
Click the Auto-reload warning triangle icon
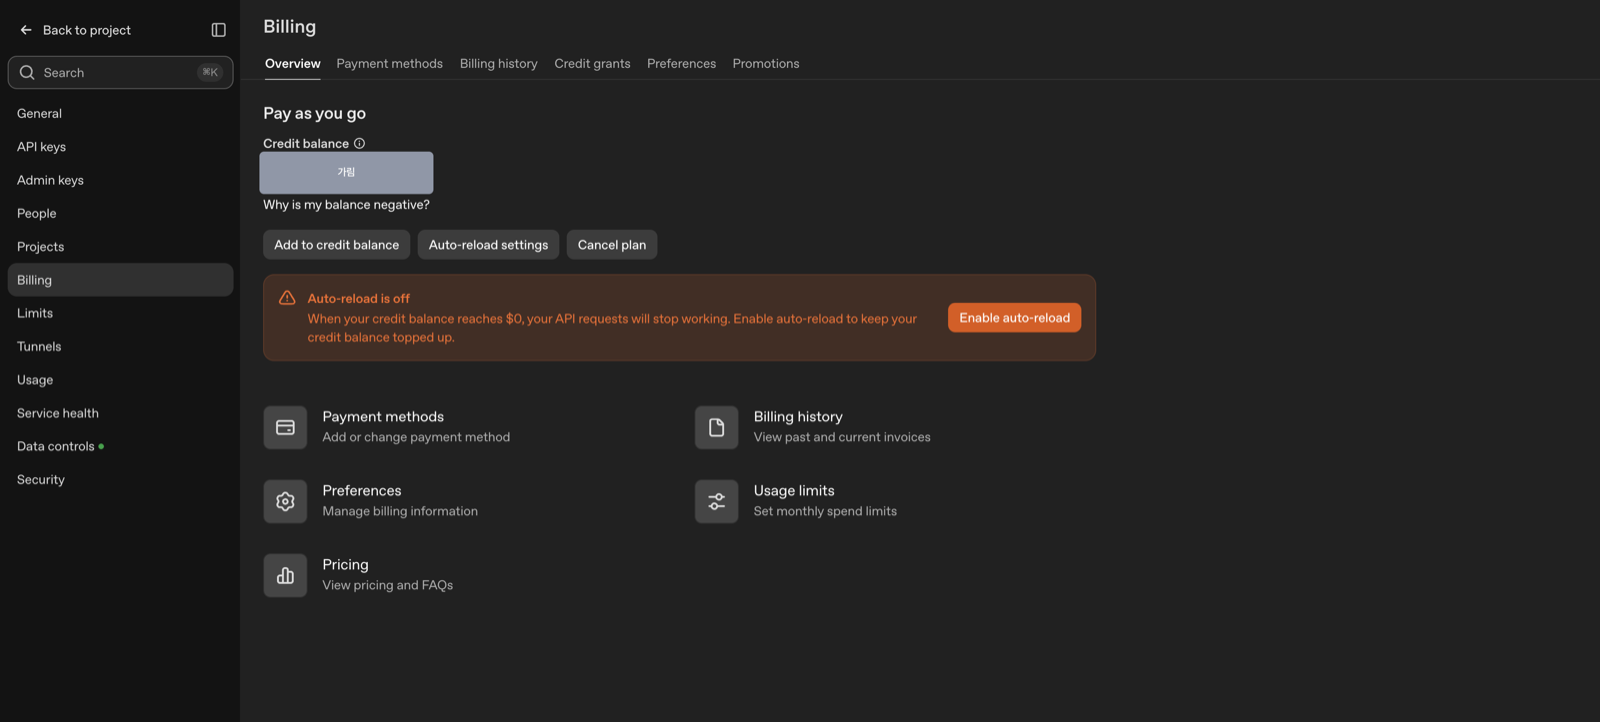click(x=287, y=298)
